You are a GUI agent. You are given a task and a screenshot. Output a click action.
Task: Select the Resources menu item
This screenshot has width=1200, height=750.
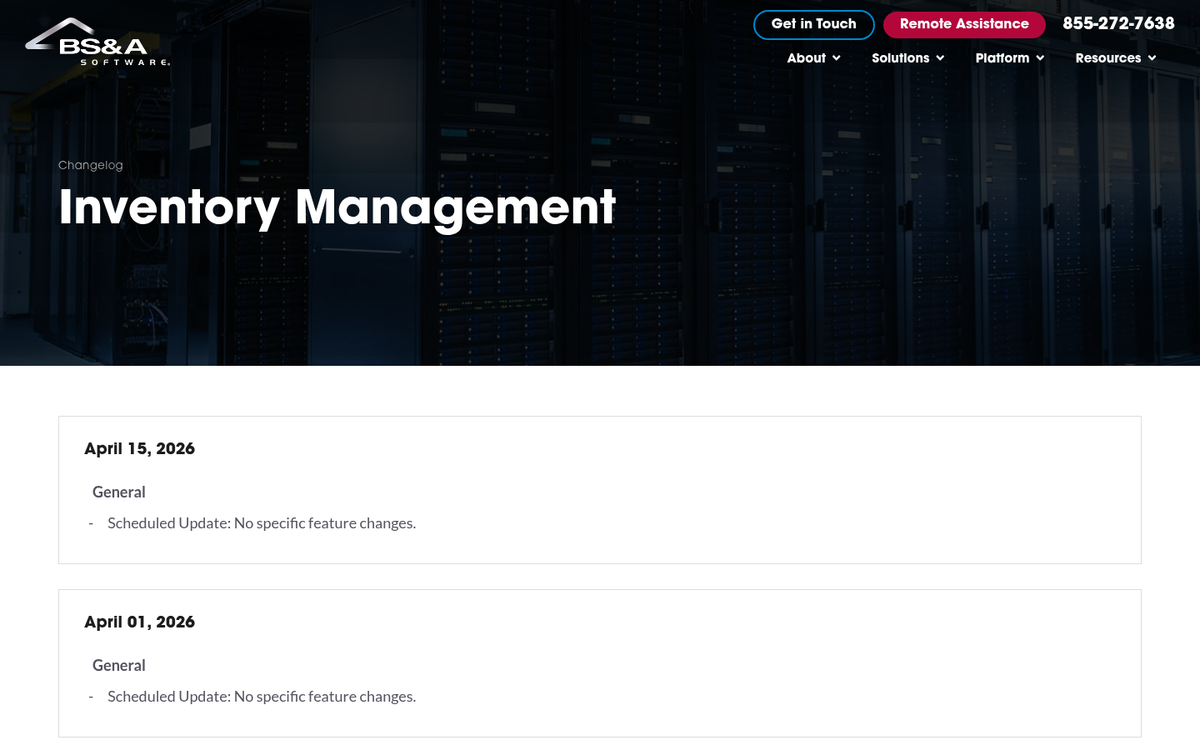pos(1108,58)
